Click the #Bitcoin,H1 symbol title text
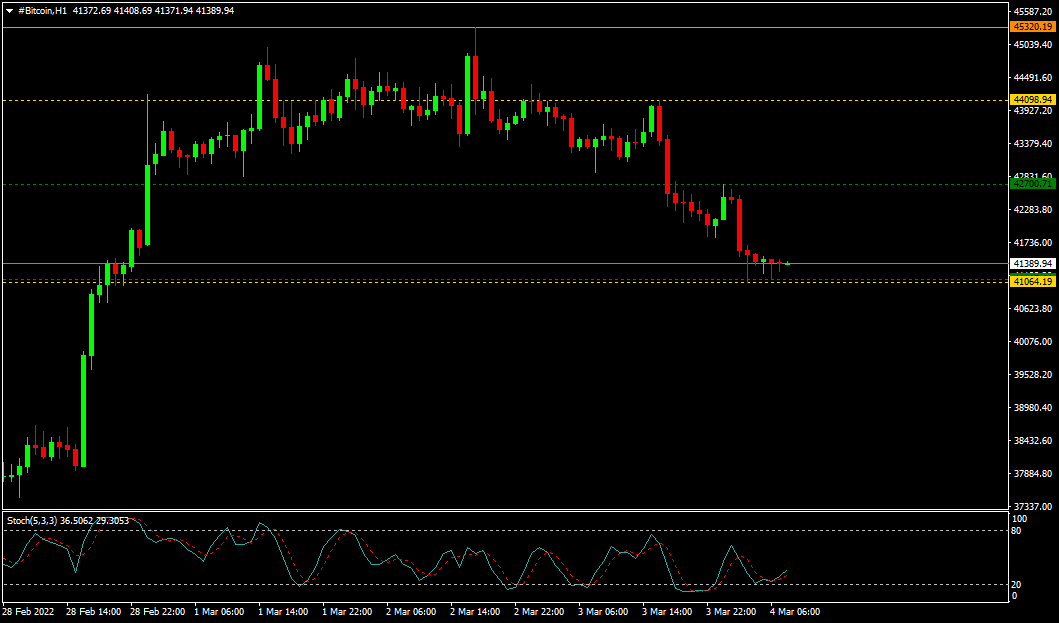The height and width of the screenshot is (623, 1059). [42, 10]
